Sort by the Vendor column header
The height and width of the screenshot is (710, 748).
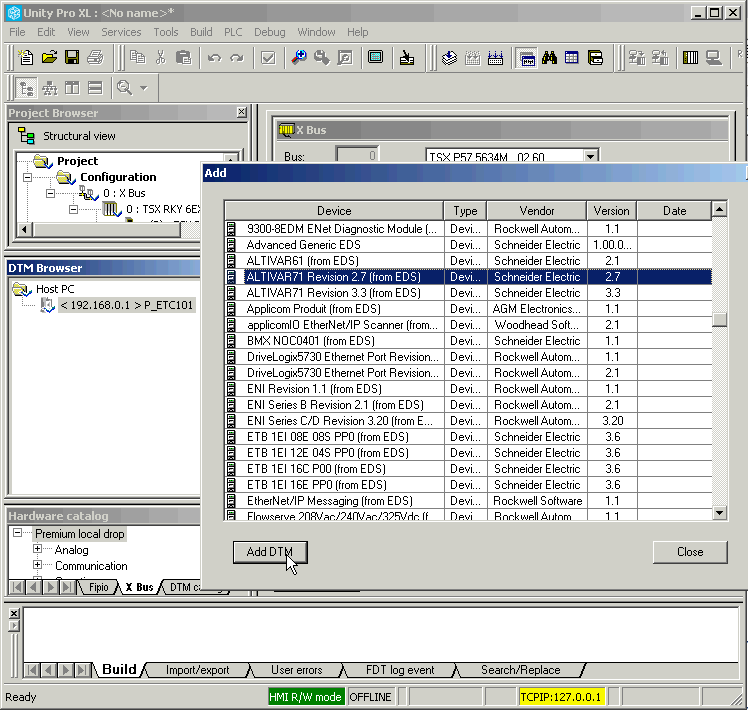coord(537,211)
